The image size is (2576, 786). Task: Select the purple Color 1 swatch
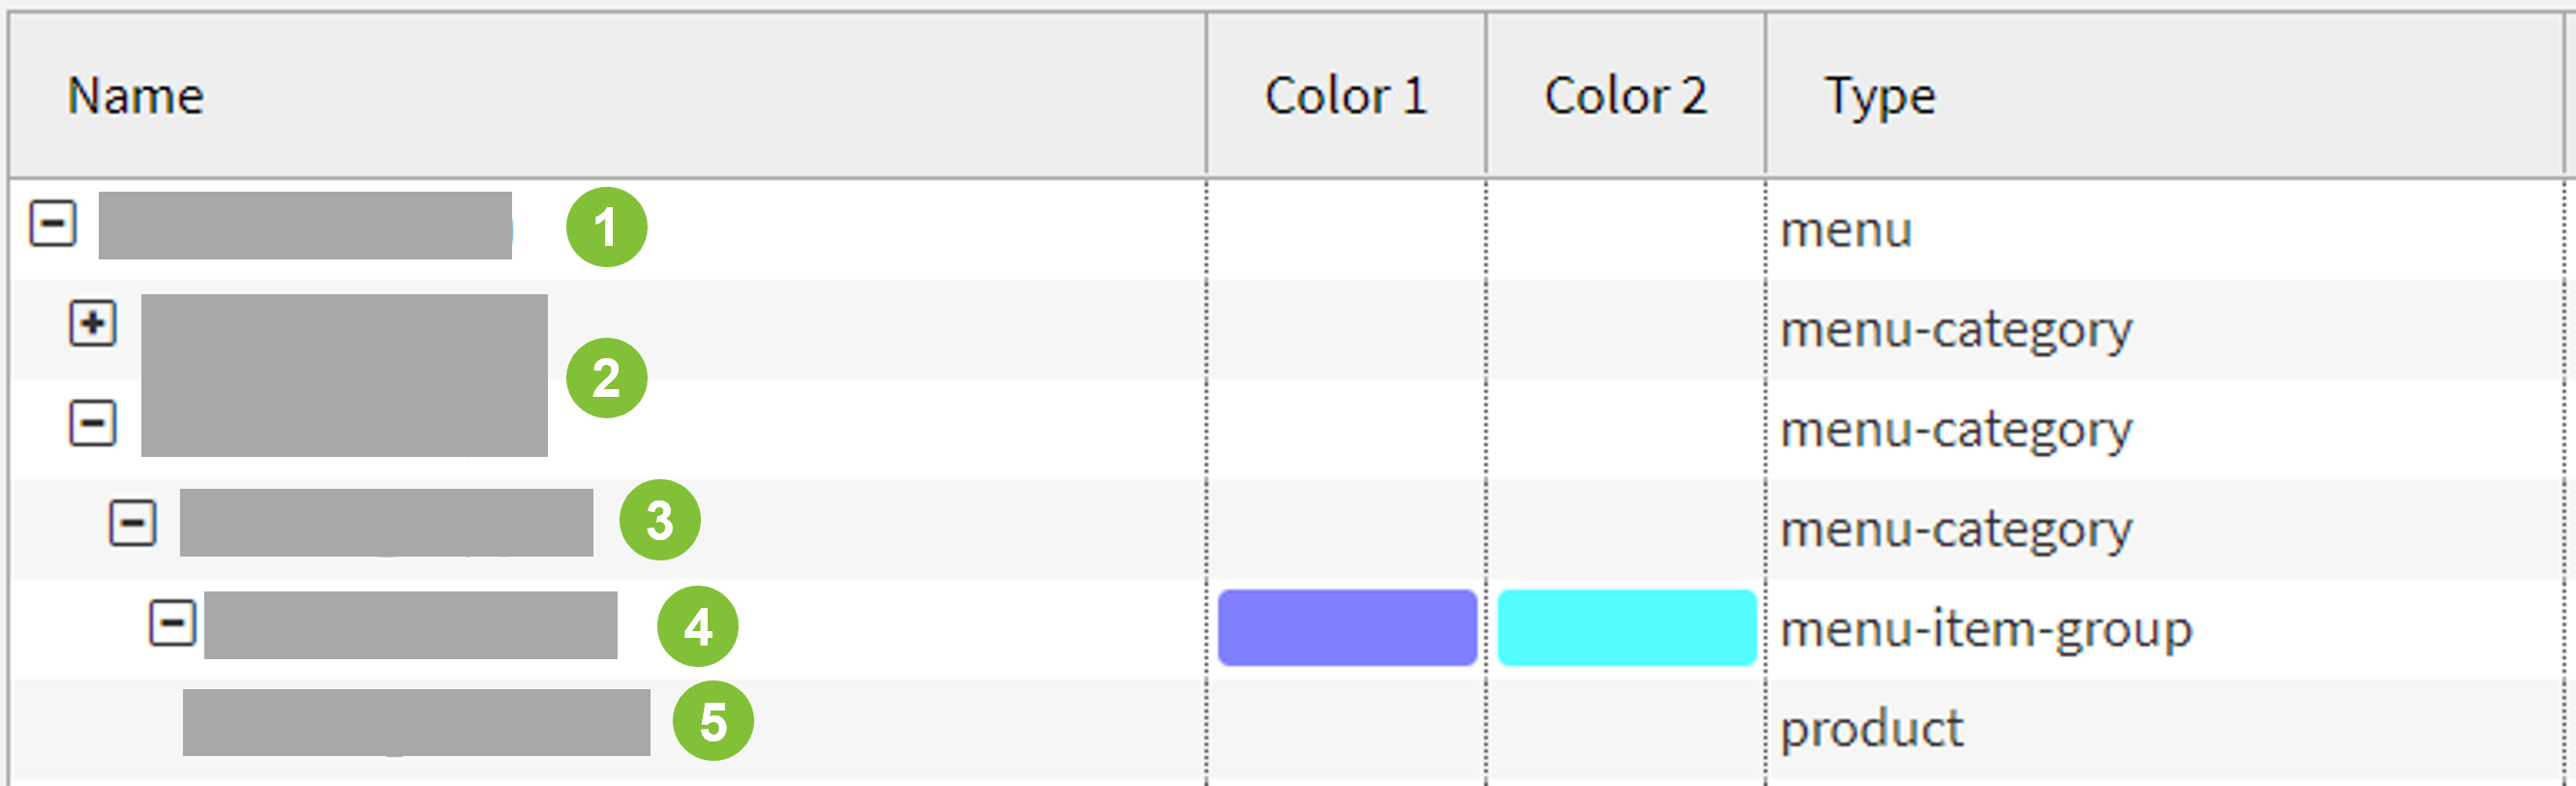1347,628
